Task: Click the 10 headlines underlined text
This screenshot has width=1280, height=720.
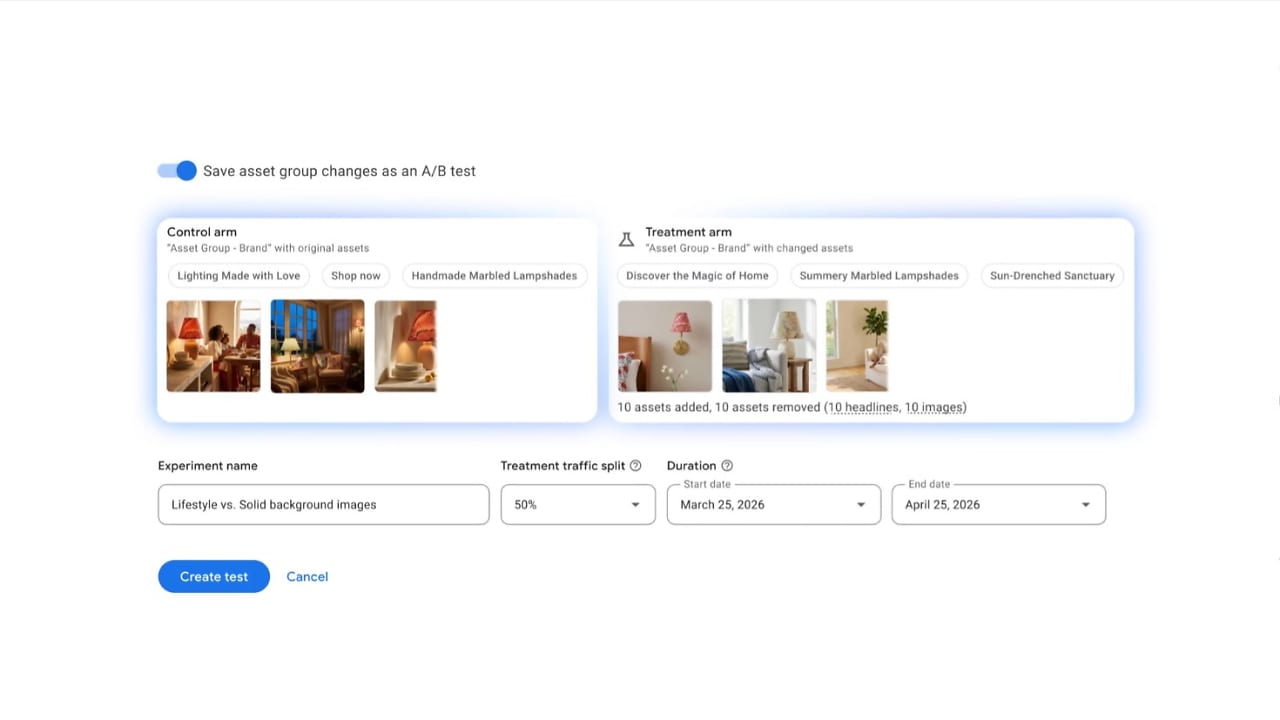Action: point(864,408)
